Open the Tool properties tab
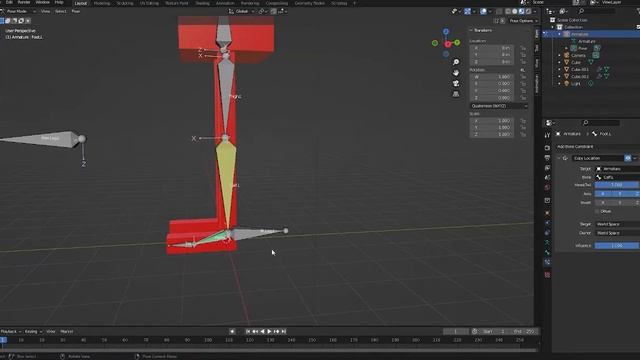Screen dimensions: 640x360 547,135
